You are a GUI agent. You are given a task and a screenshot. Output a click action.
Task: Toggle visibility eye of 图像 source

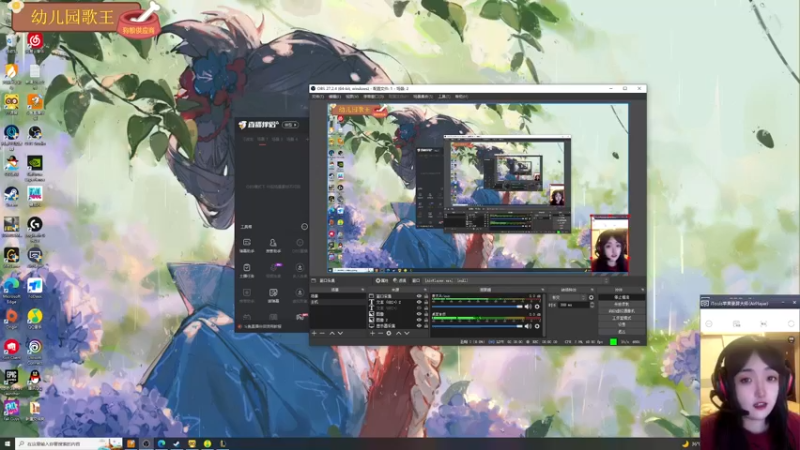click(x=419, y=314)
